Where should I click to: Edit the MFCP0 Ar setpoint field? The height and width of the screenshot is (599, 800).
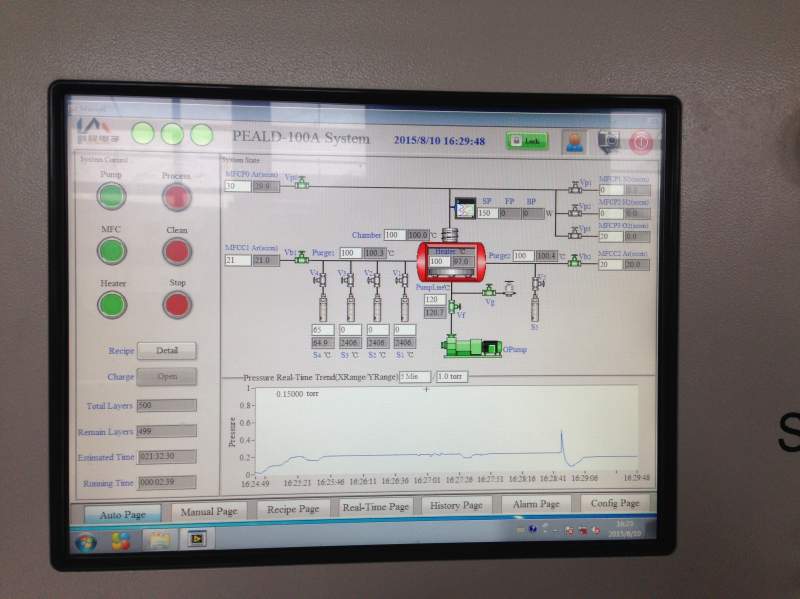pyautogui.click(x=238, y=186)
